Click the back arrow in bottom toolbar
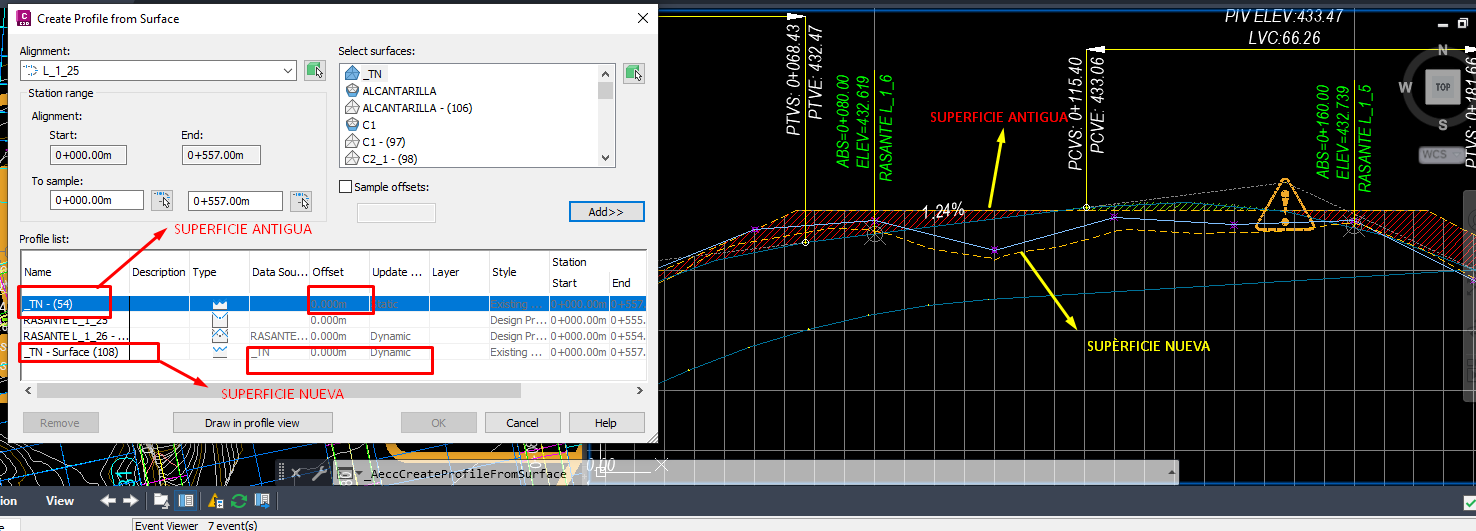Image resolution: width=1476 pixels, height=531 pixels. [x=108, y=501]
